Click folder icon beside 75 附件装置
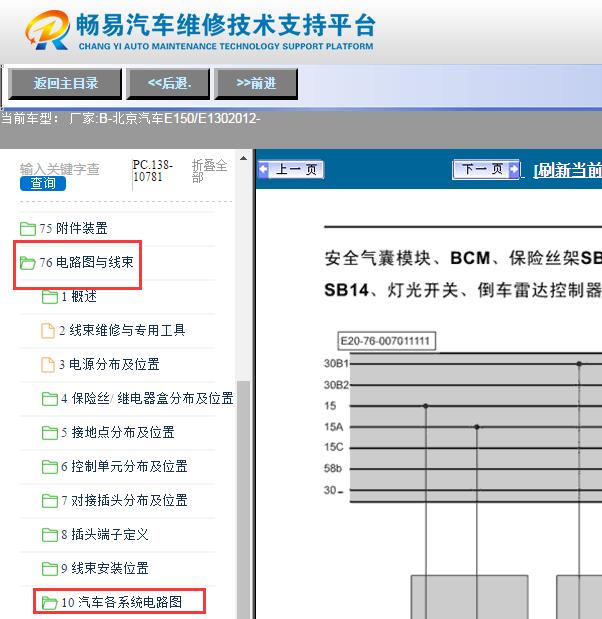Screen dimensions: 602x619 click(x=28, y=228)
